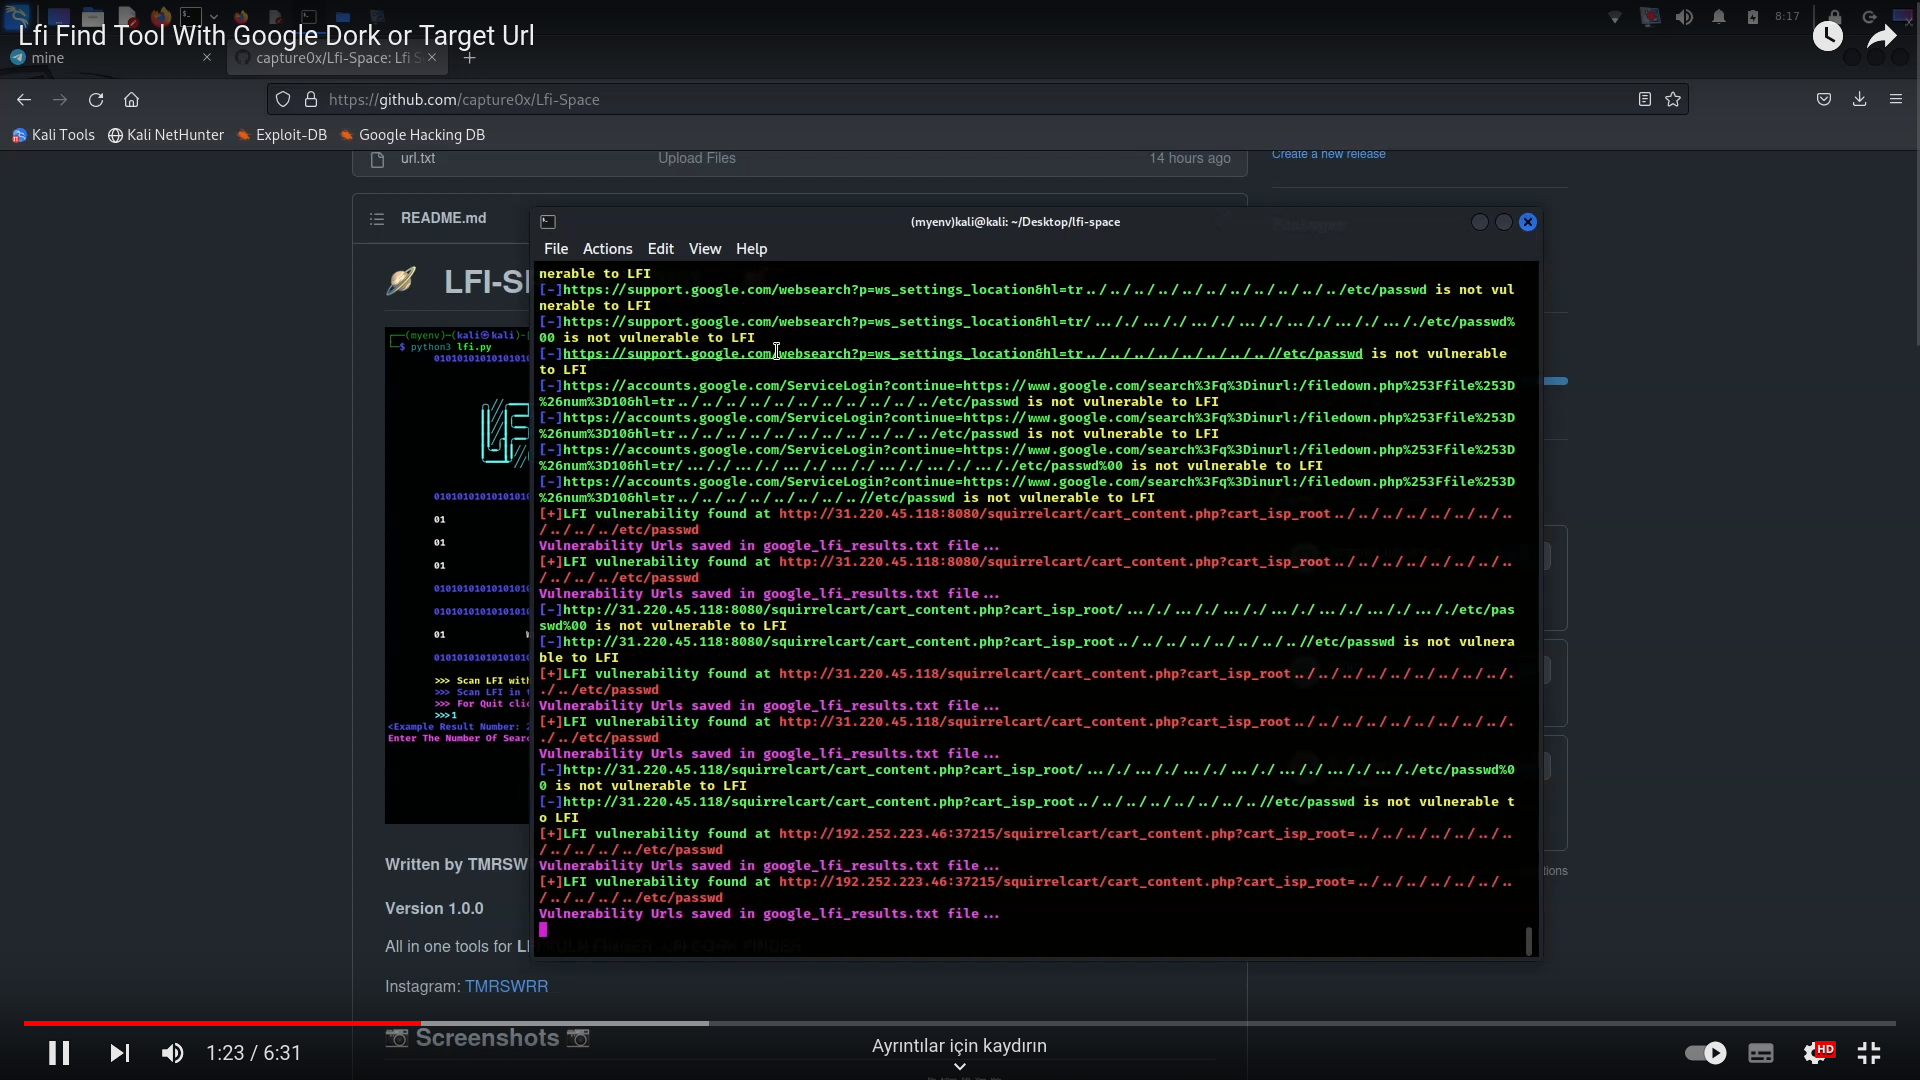Open a new Firefox tab
The height and width of the screenshot is (1080, 1920).
(470, 58)
